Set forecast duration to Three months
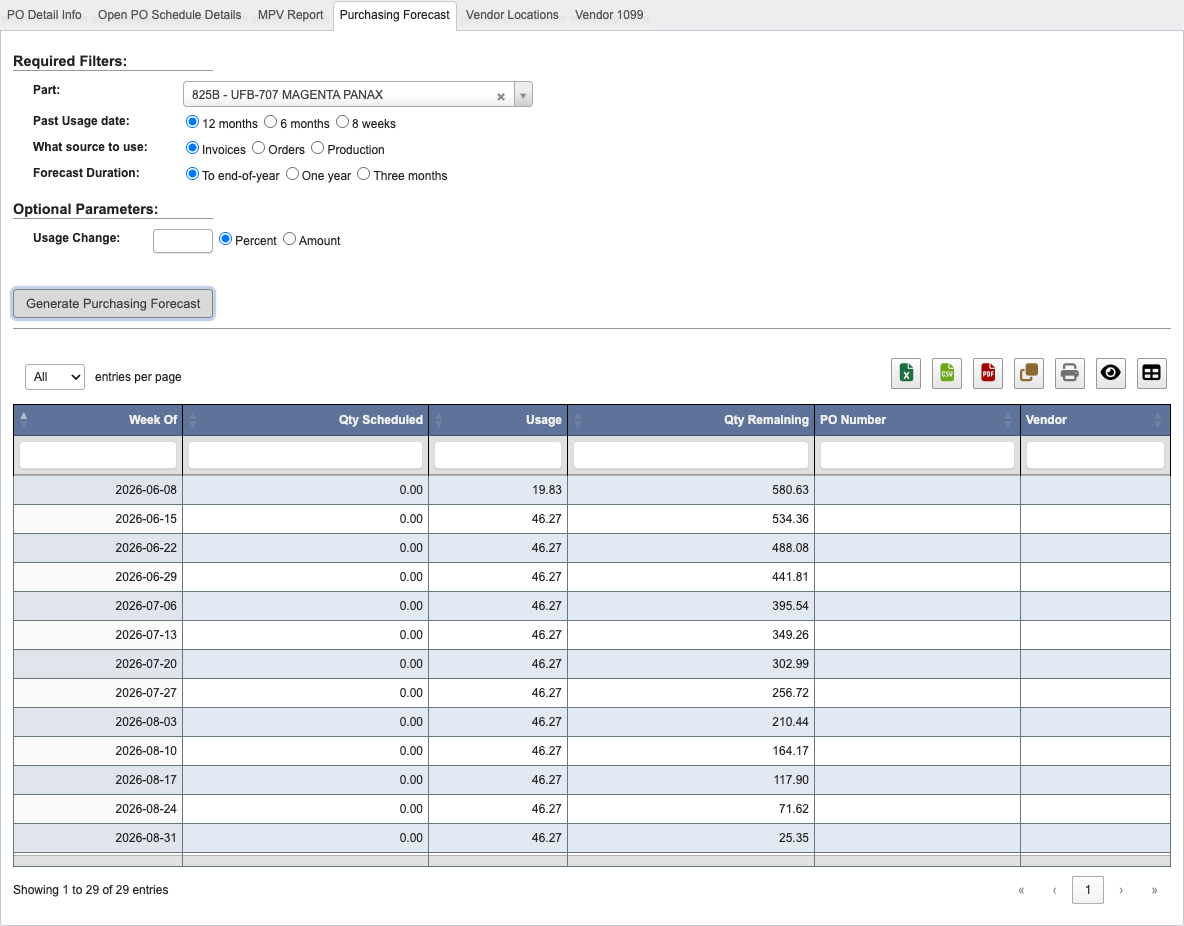The height and width of the screenshot is (926, 1184). 363,174
